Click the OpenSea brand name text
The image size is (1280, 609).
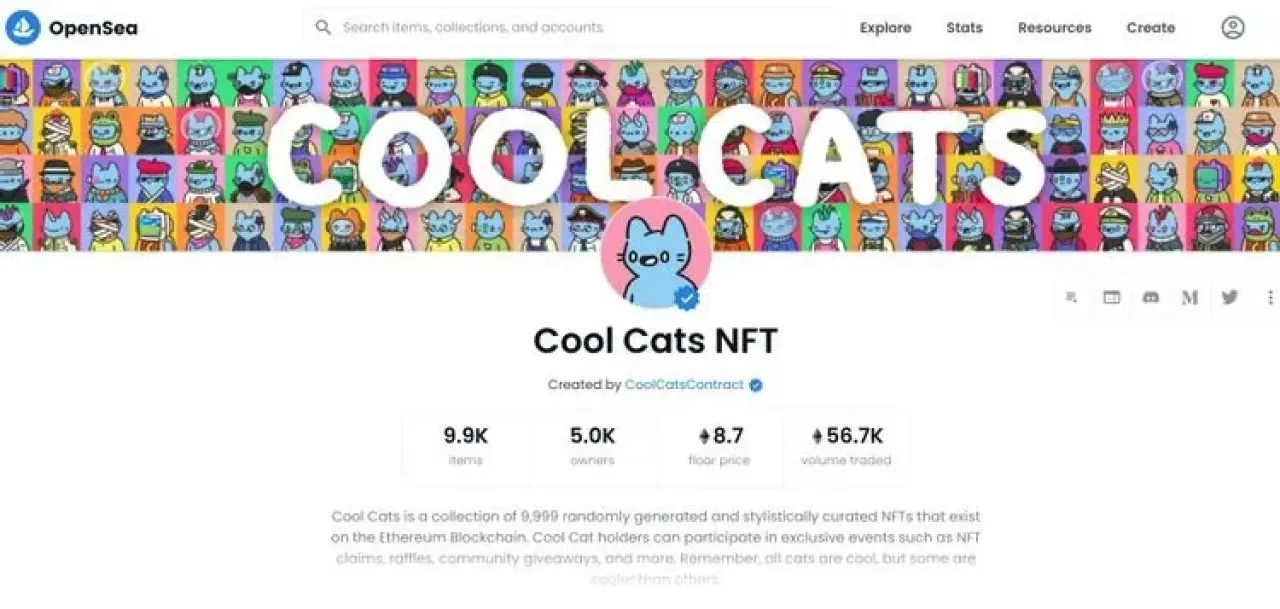click(93, 28)
